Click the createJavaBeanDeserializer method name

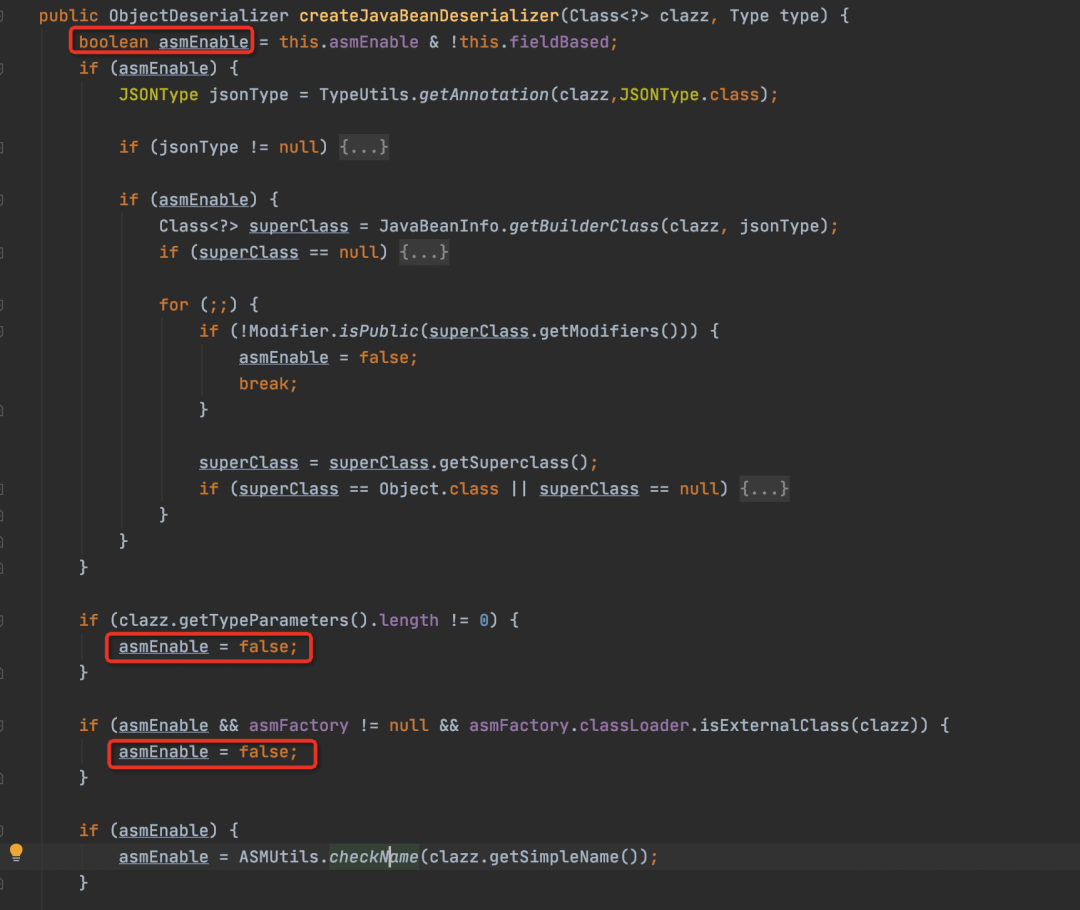[x=429, y=15]
